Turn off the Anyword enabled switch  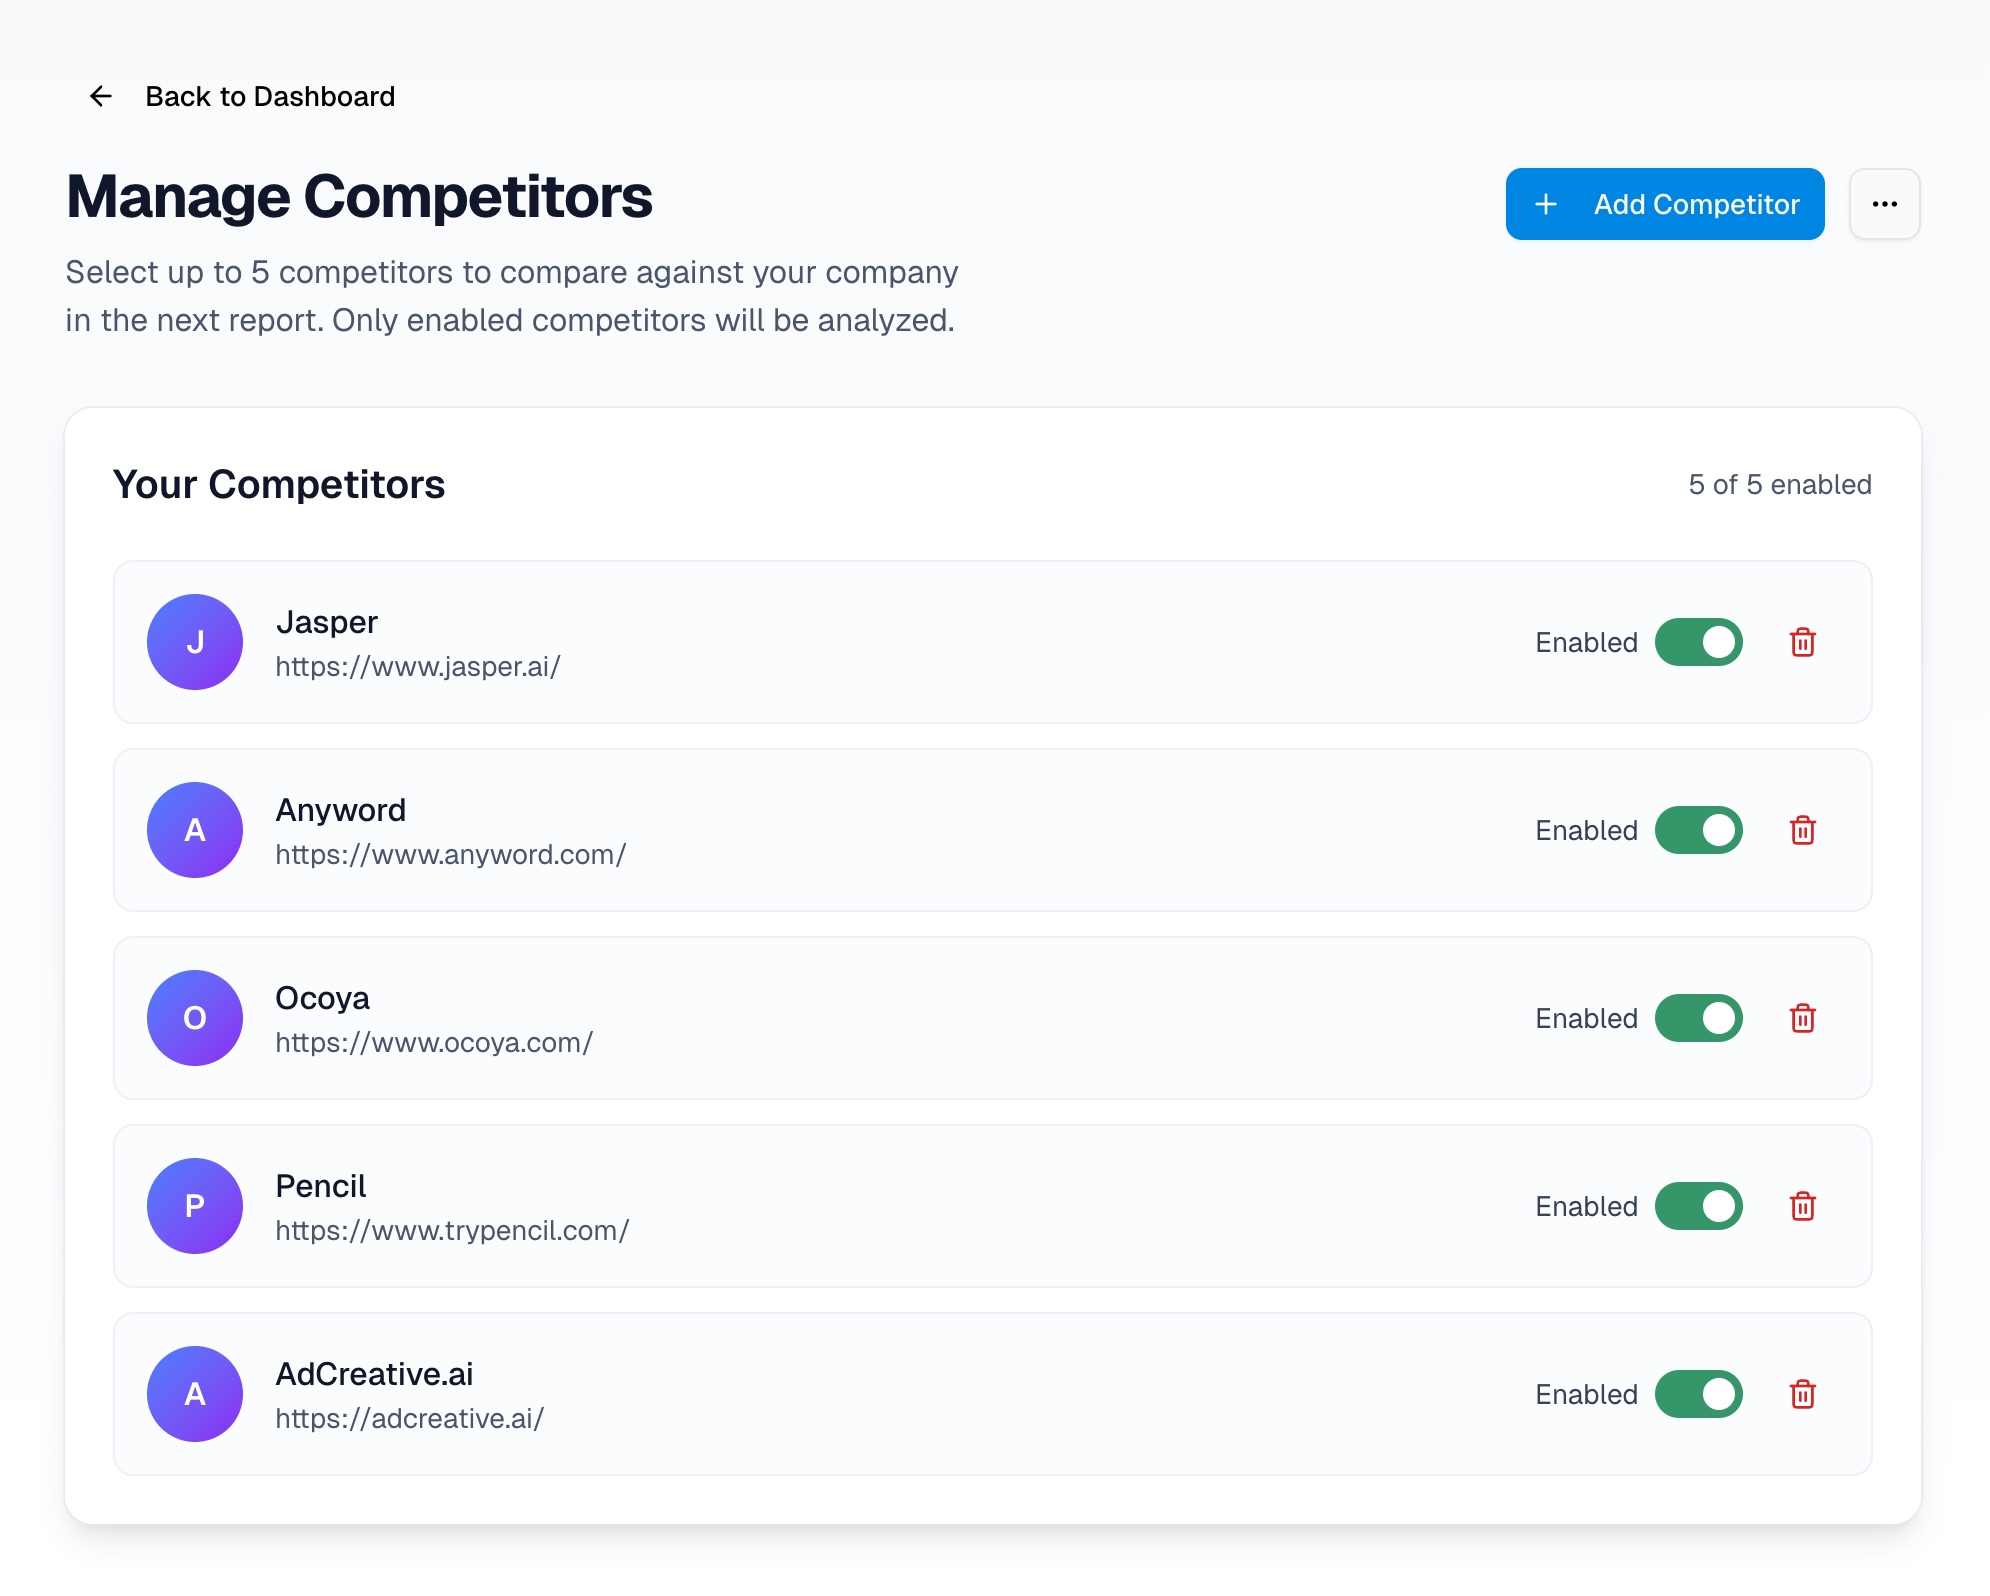[x=1699, y=830]
